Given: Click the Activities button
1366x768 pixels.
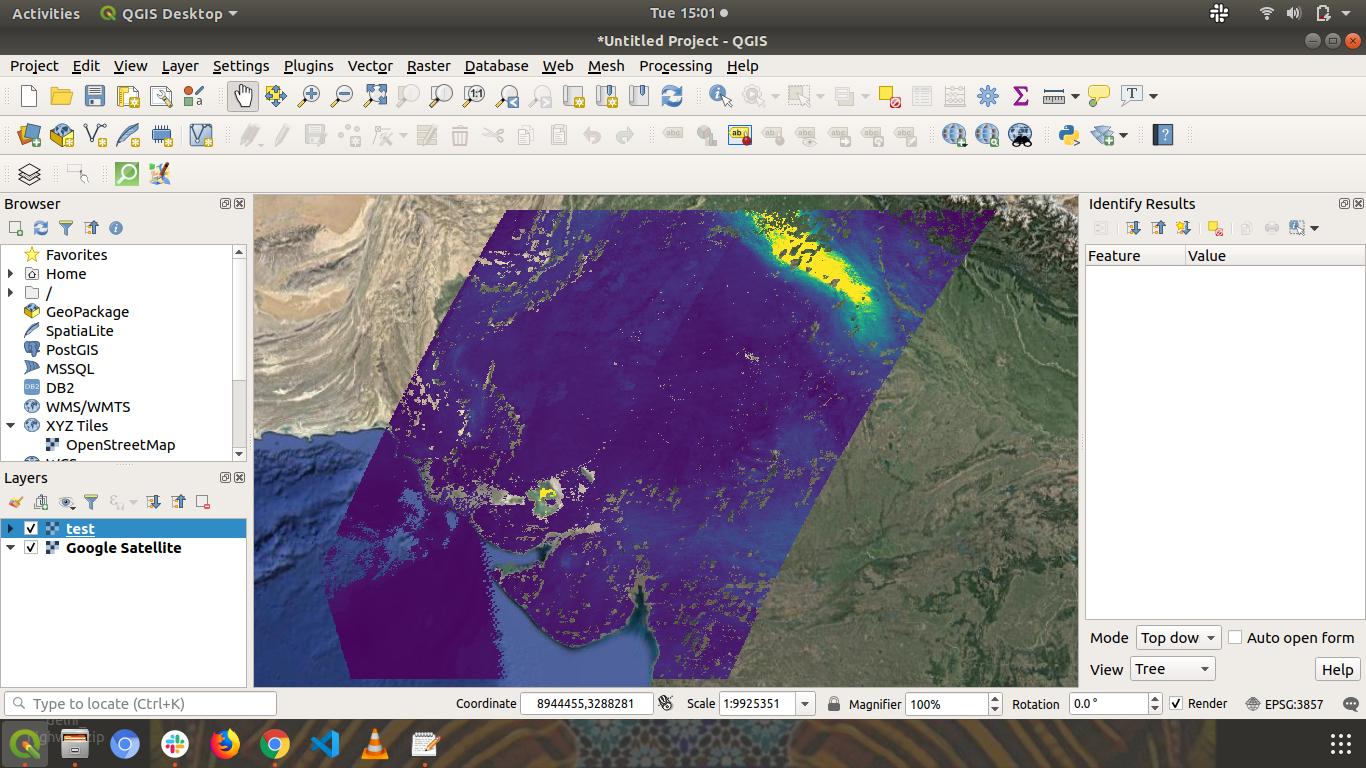Looking at the screenshot, I should tap(46, 13).
